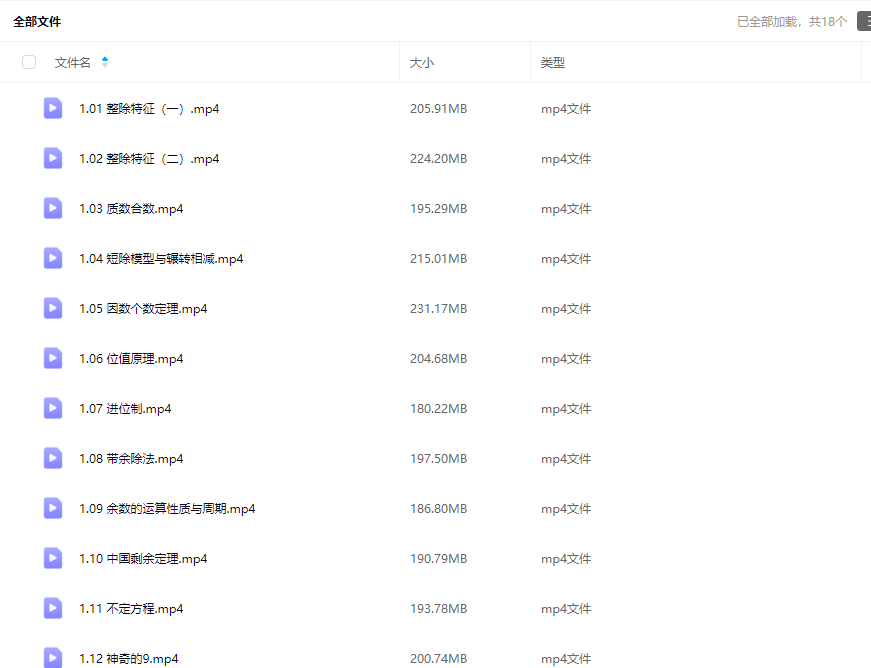Sort files using the 文件名 sort arrow

tap(105, 62)
